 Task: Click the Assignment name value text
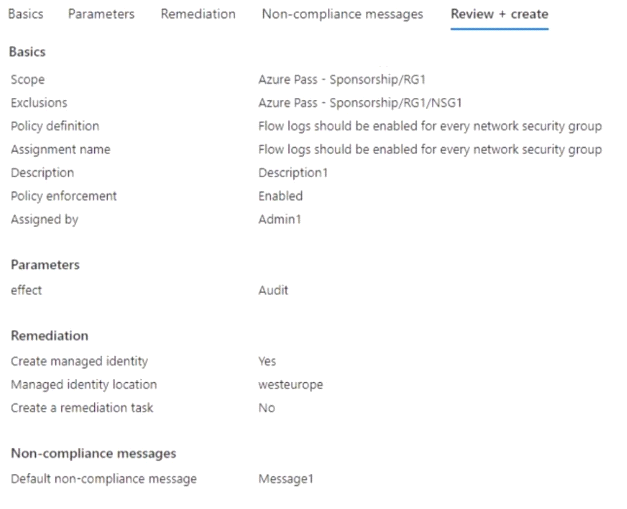point(430,150)
